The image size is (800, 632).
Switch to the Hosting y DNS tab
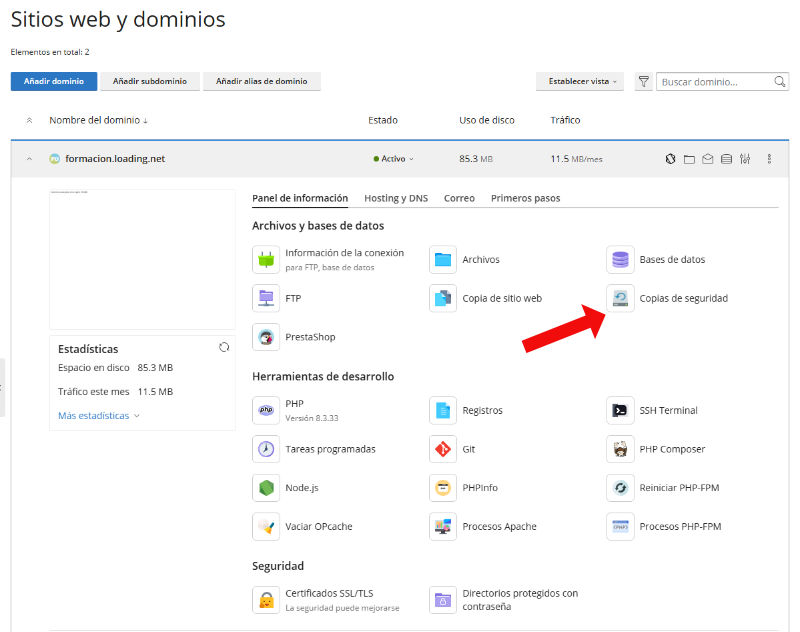396,198
